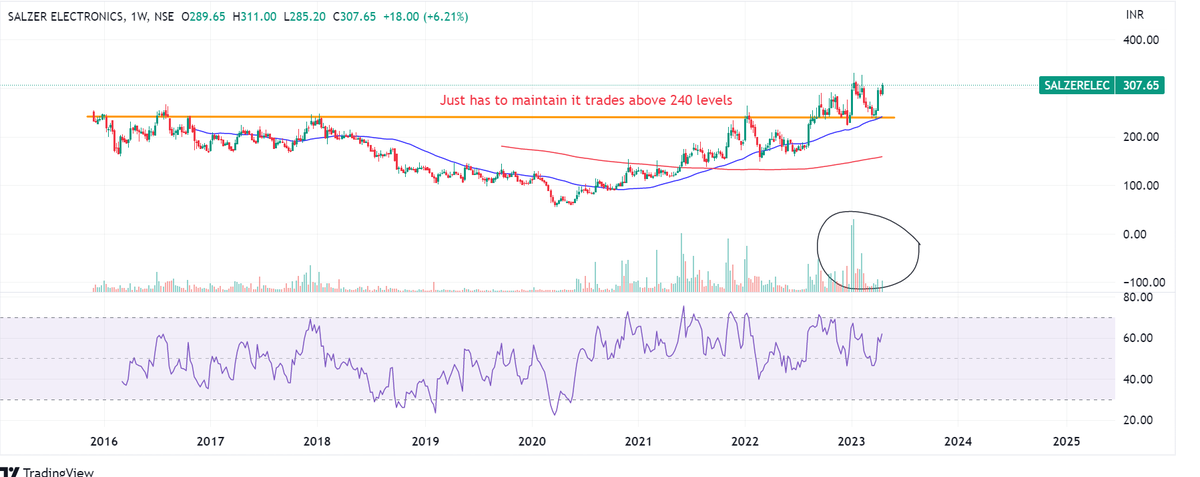Click the 100.00 price axis label
The image size is (1200, 477).
coord(1139,186)
